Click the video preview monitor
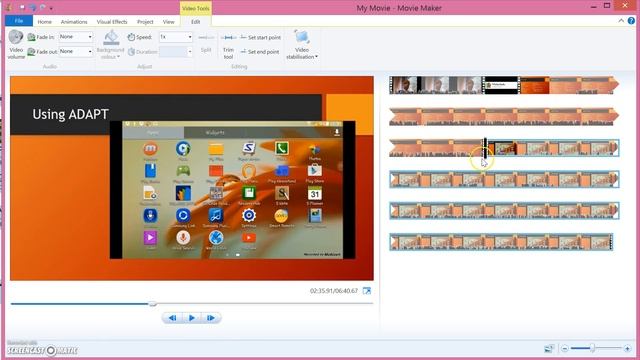 [192, 178]
